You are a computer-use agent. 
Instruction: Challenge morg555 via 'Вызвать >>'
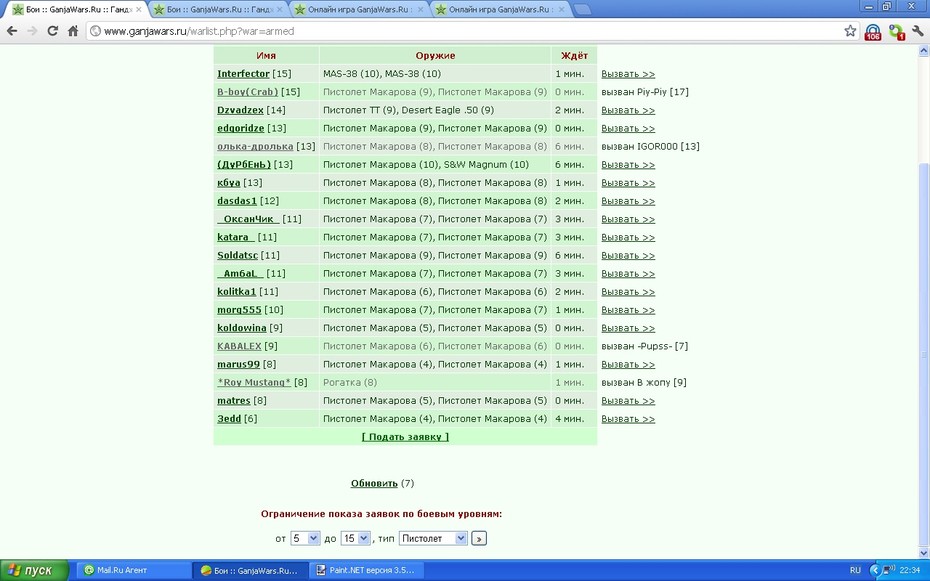628,310
